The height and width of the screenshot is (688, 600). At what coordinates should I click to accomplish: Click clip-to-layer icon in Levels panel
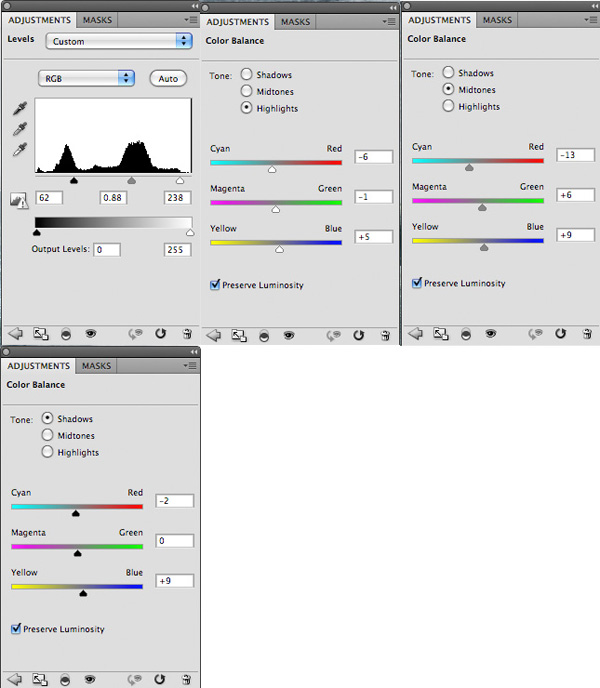[x=66, y=334]
